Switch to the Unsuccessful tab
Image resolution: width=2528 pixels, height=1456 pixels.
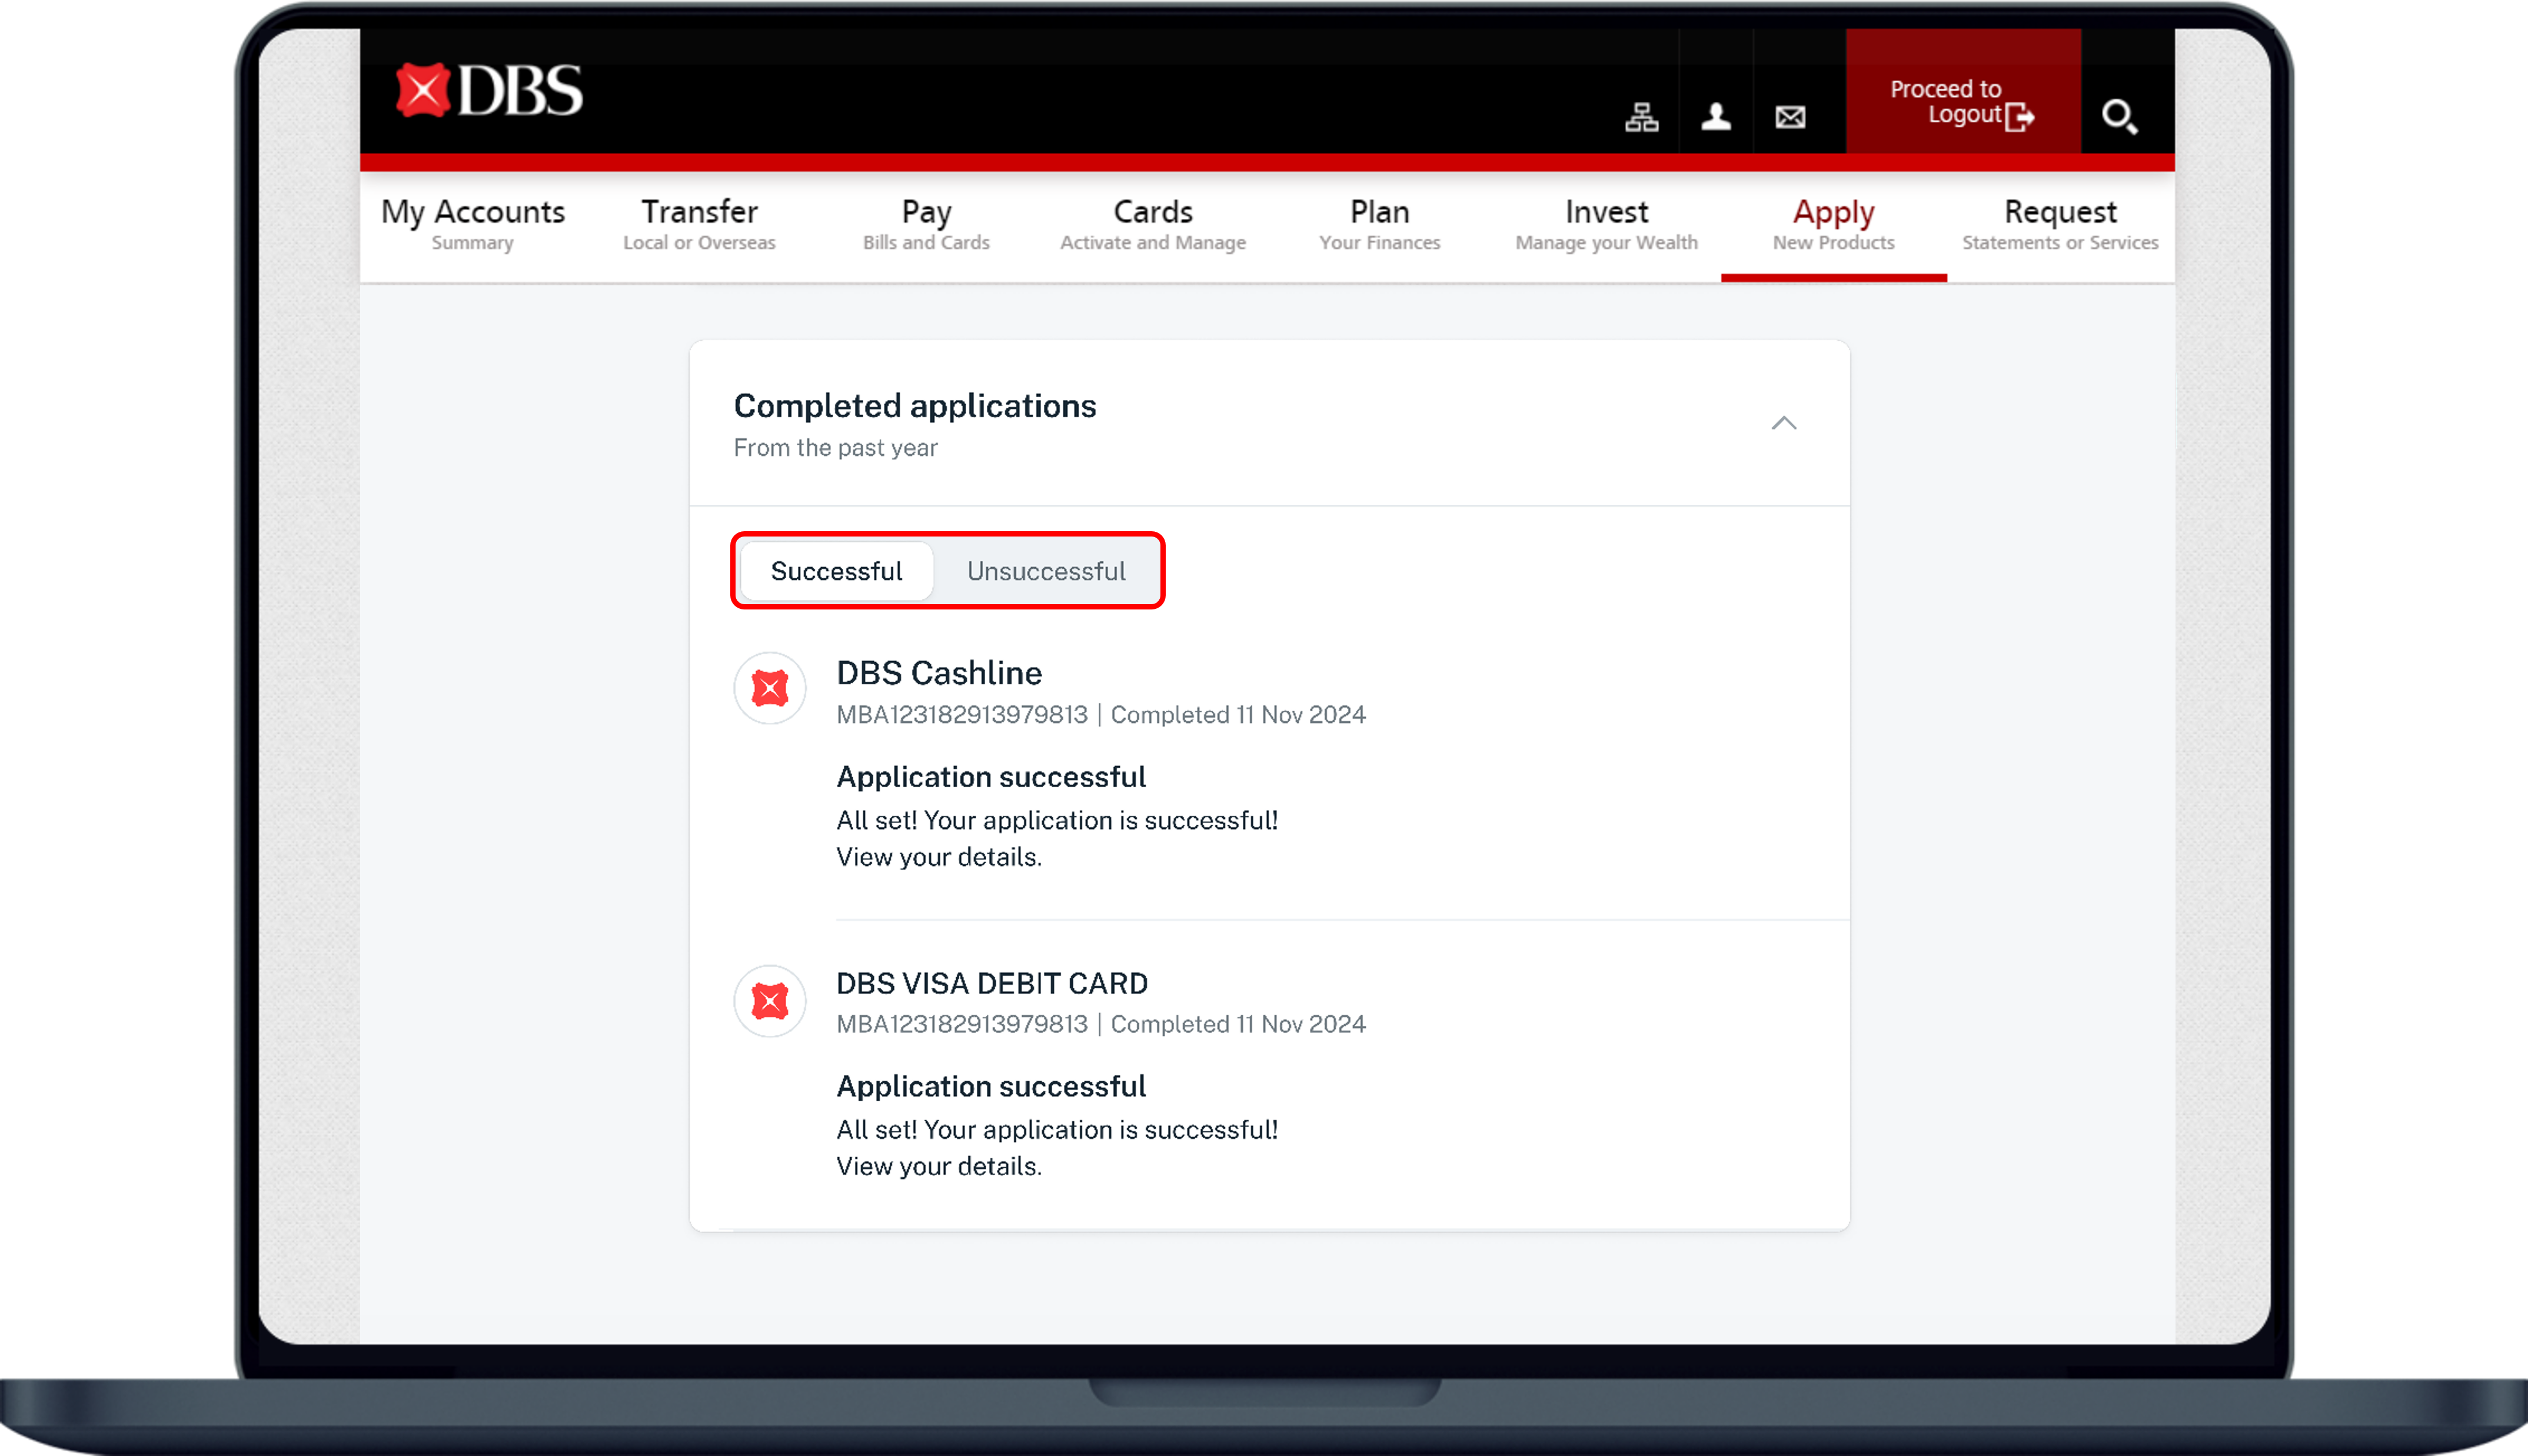(1046, 571)
